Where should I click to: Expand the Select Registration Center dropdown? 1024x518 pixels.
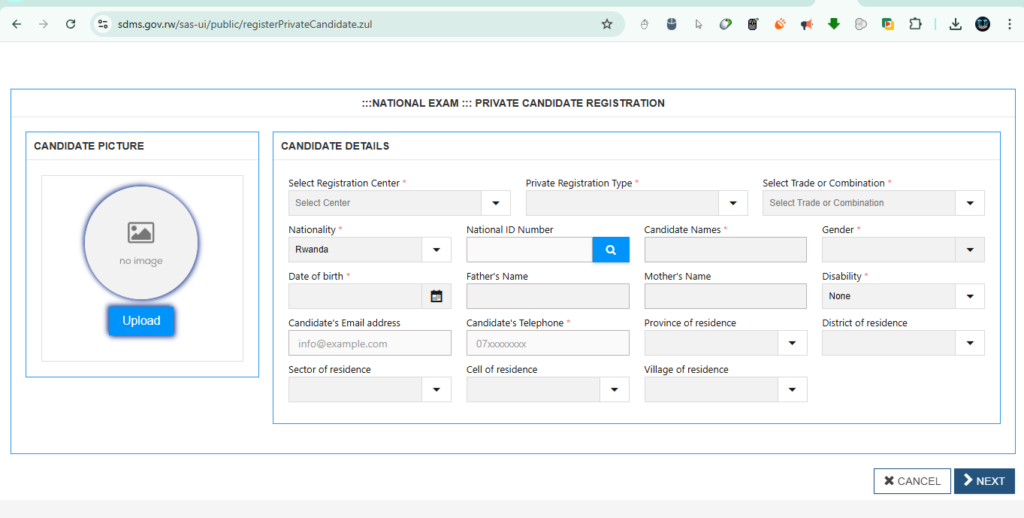click(495, 203)
